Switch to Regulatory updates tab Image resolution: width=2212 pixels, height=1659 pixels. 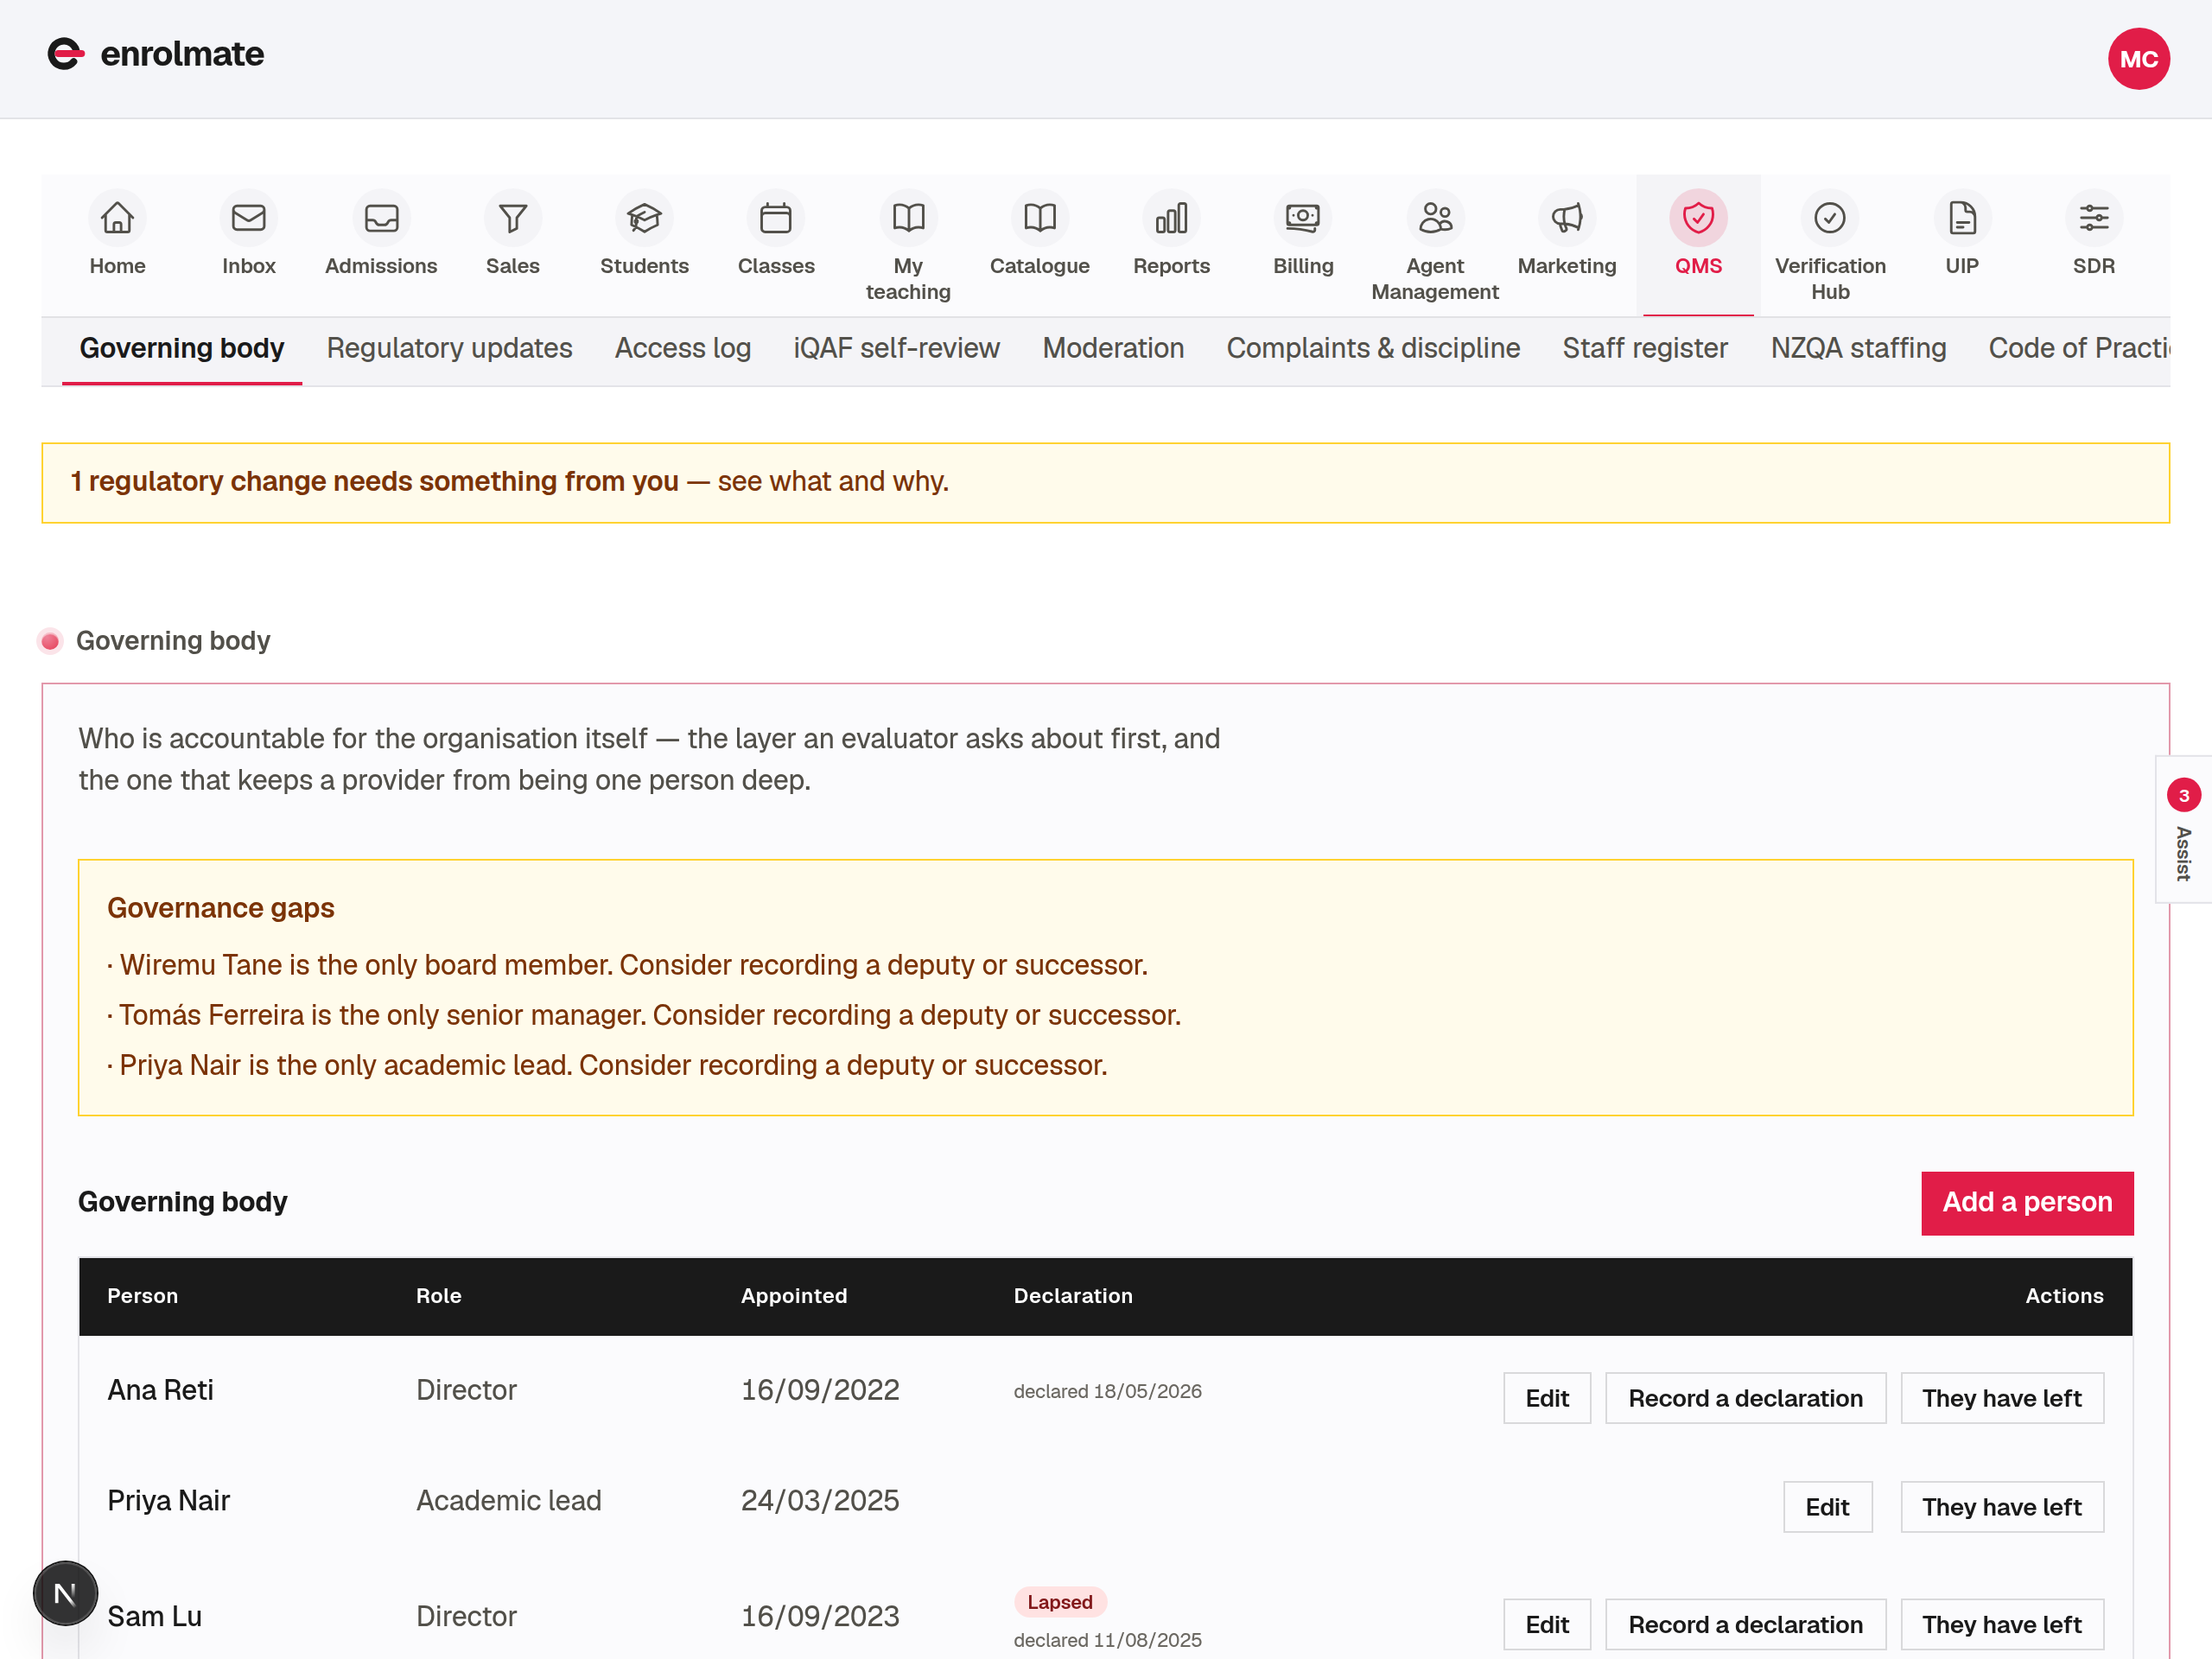[x=449, y=348]
